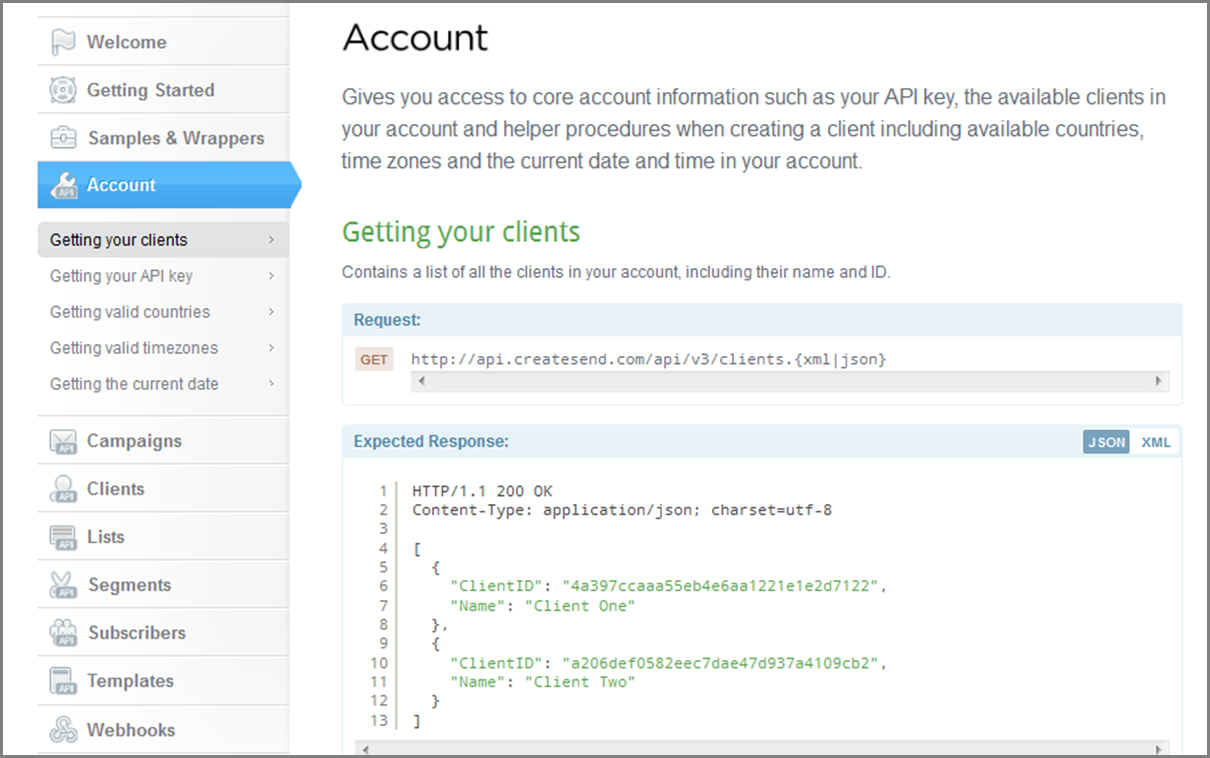
Task: Switch expected response to XML
Action: (x=1155, y=442)
